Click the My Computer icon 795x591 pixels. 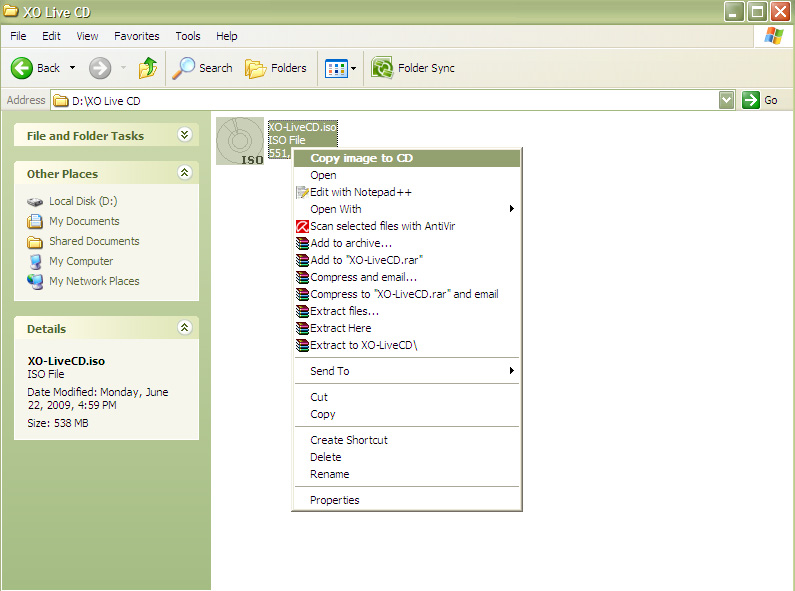coord(35,262)
